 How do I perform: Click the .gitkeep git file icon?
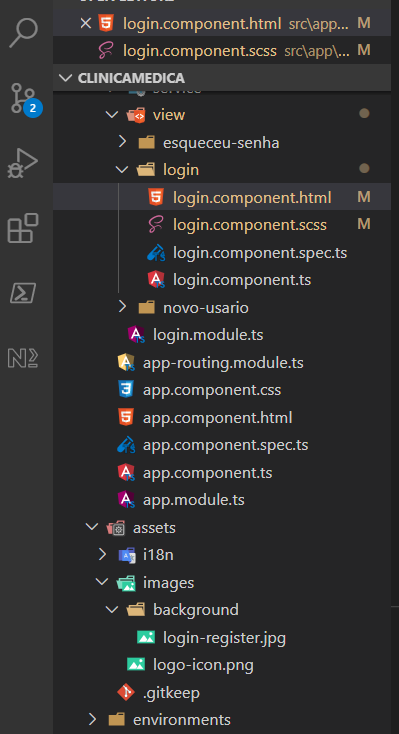[x=126, y=692]
